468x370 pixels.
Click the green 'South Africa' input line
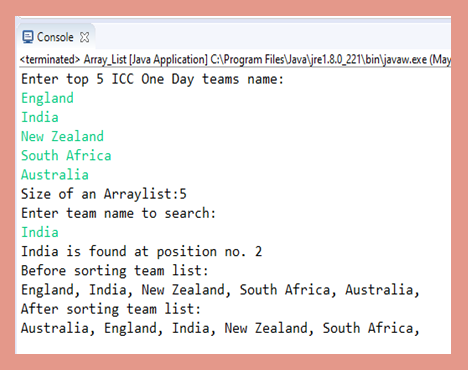[66, 156]
